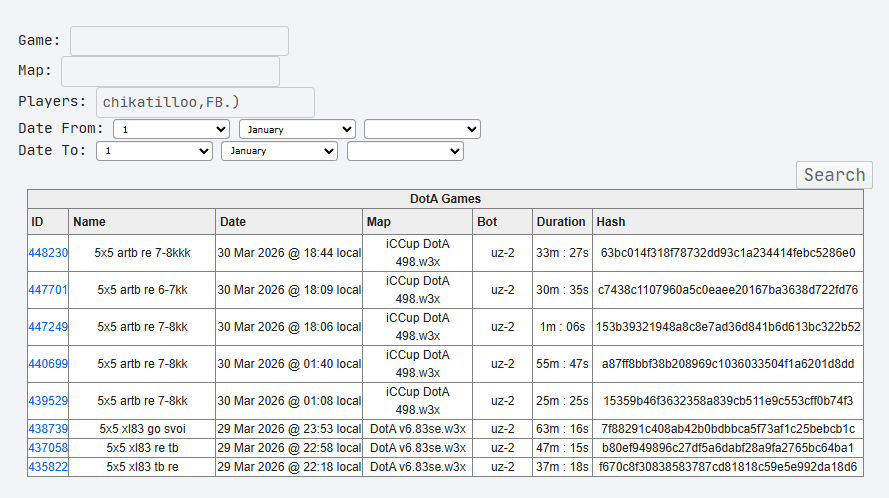This screenshot has height=498, width=889.
Task: Expand the Date To month dropdown
Action: point(280,151)
